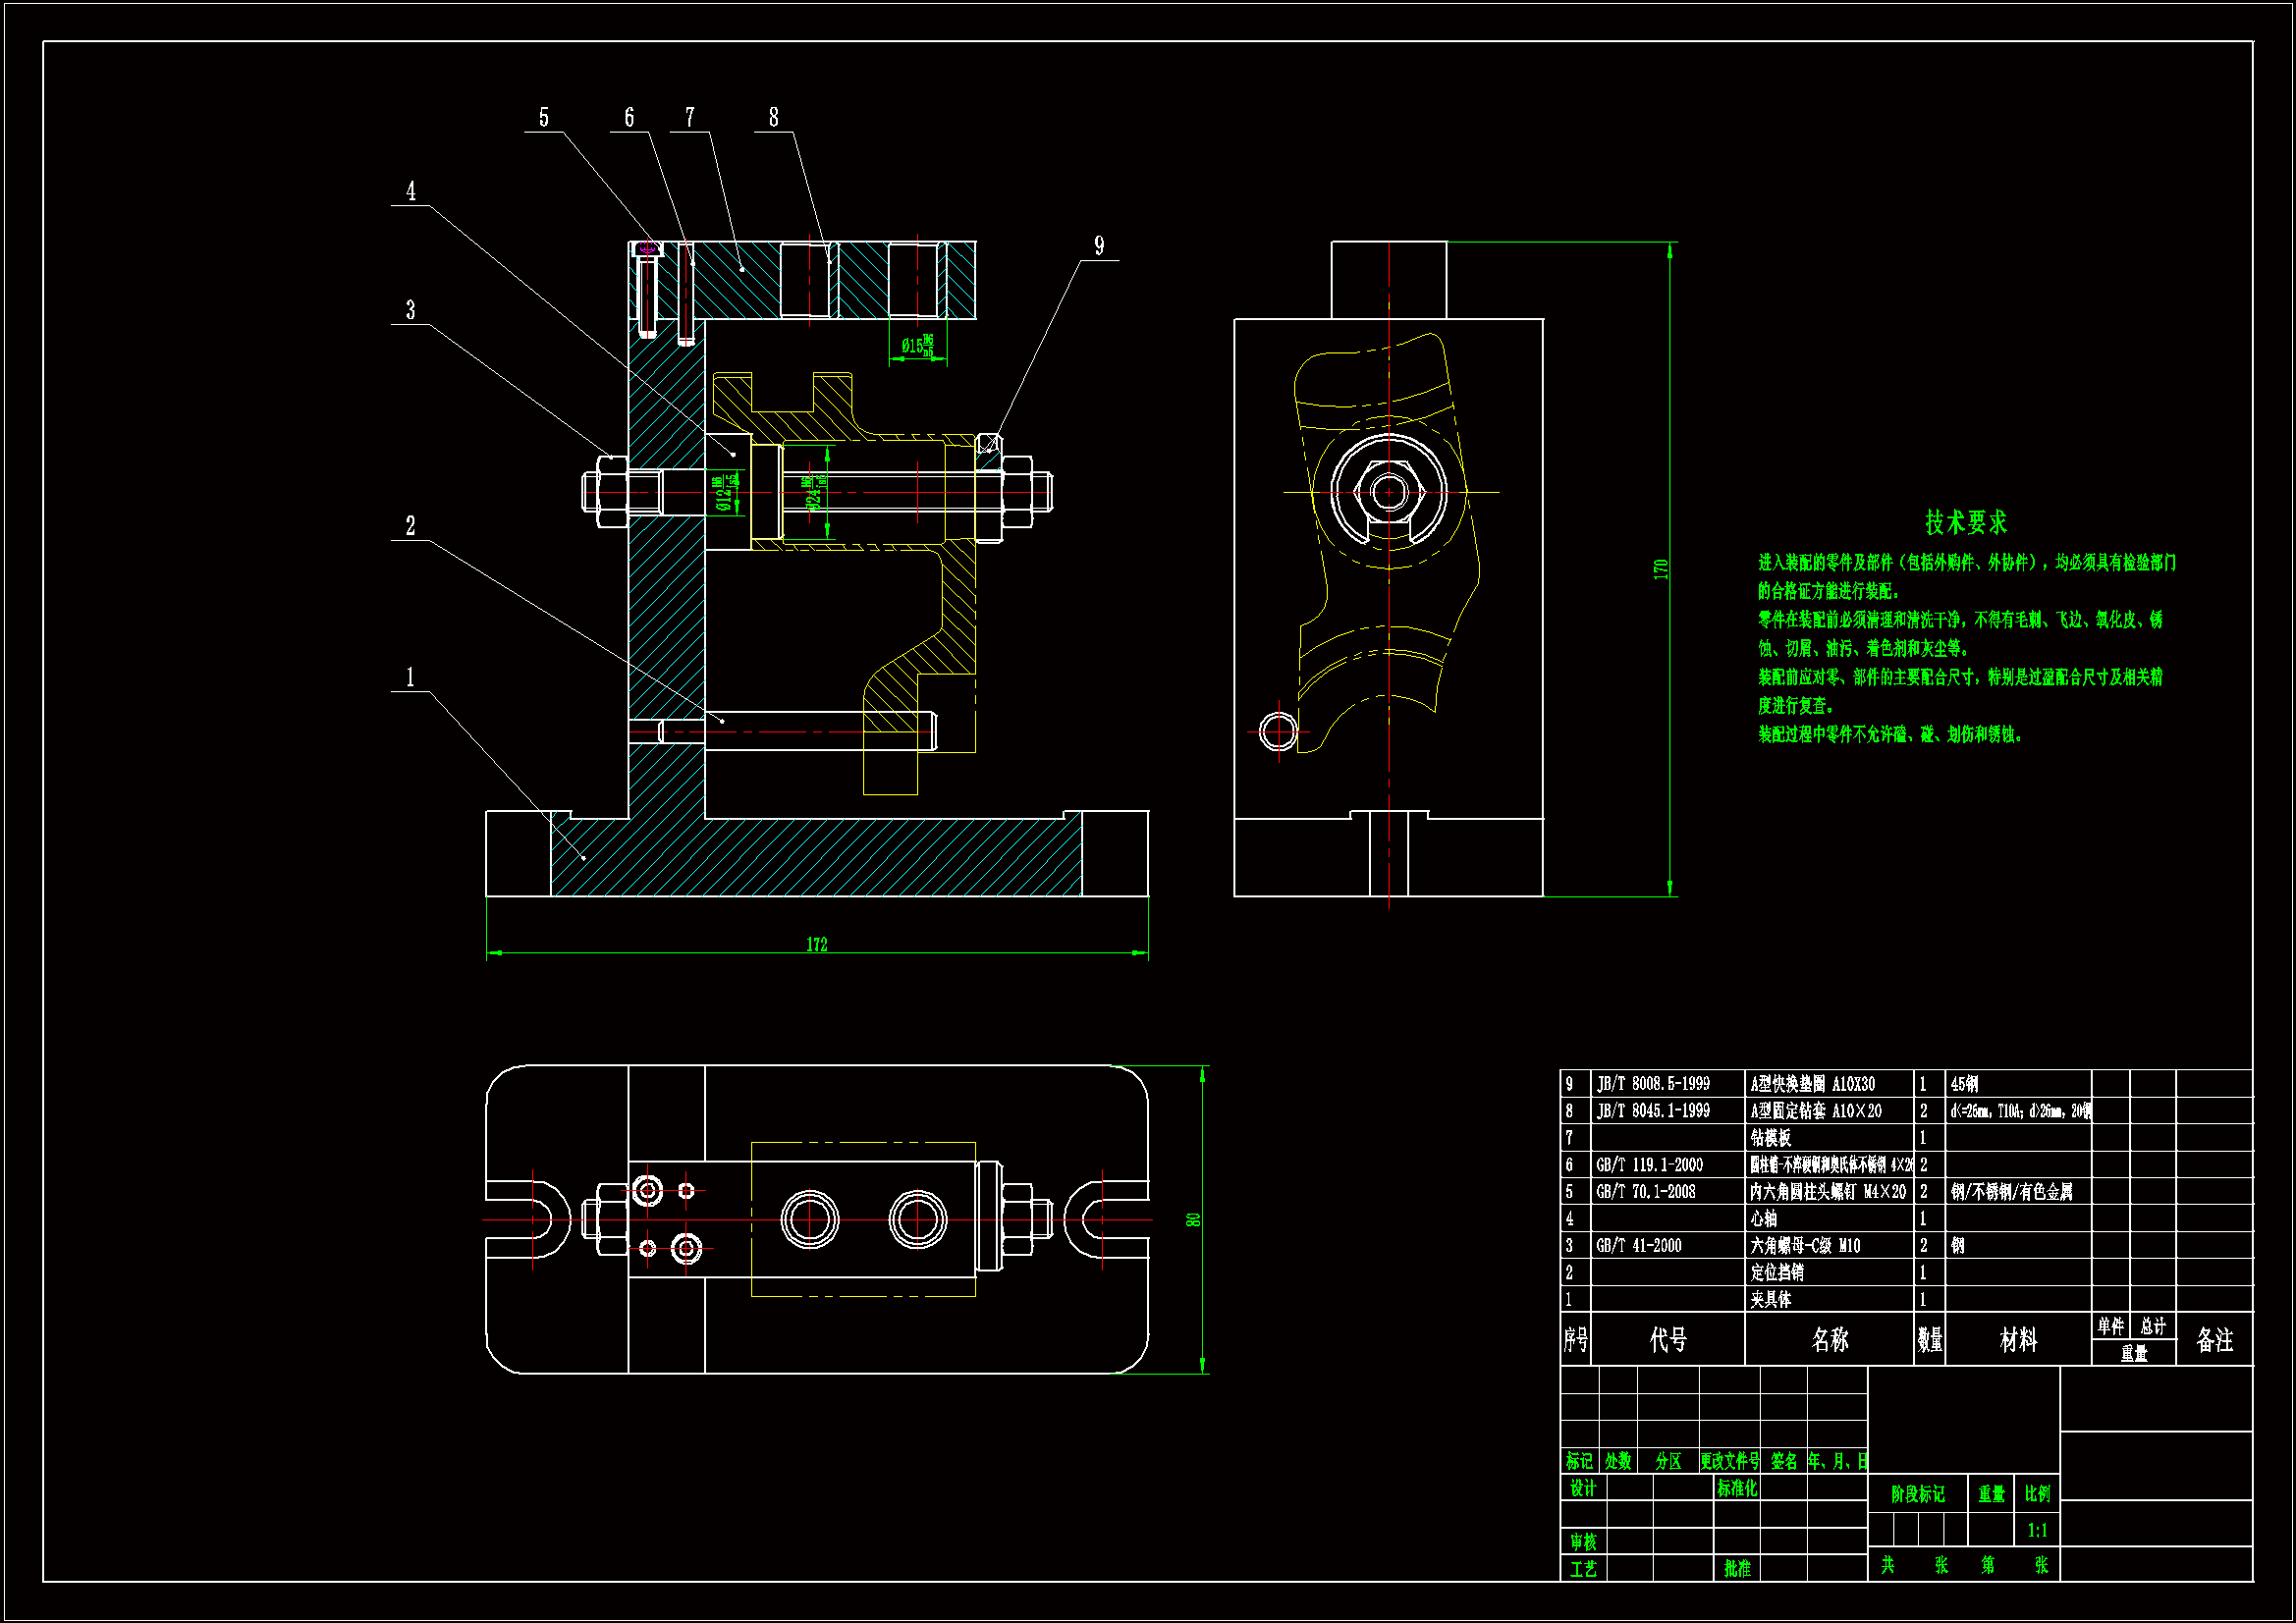
Task: Click the 172 width dimension text
Action: tap(817, 944)
